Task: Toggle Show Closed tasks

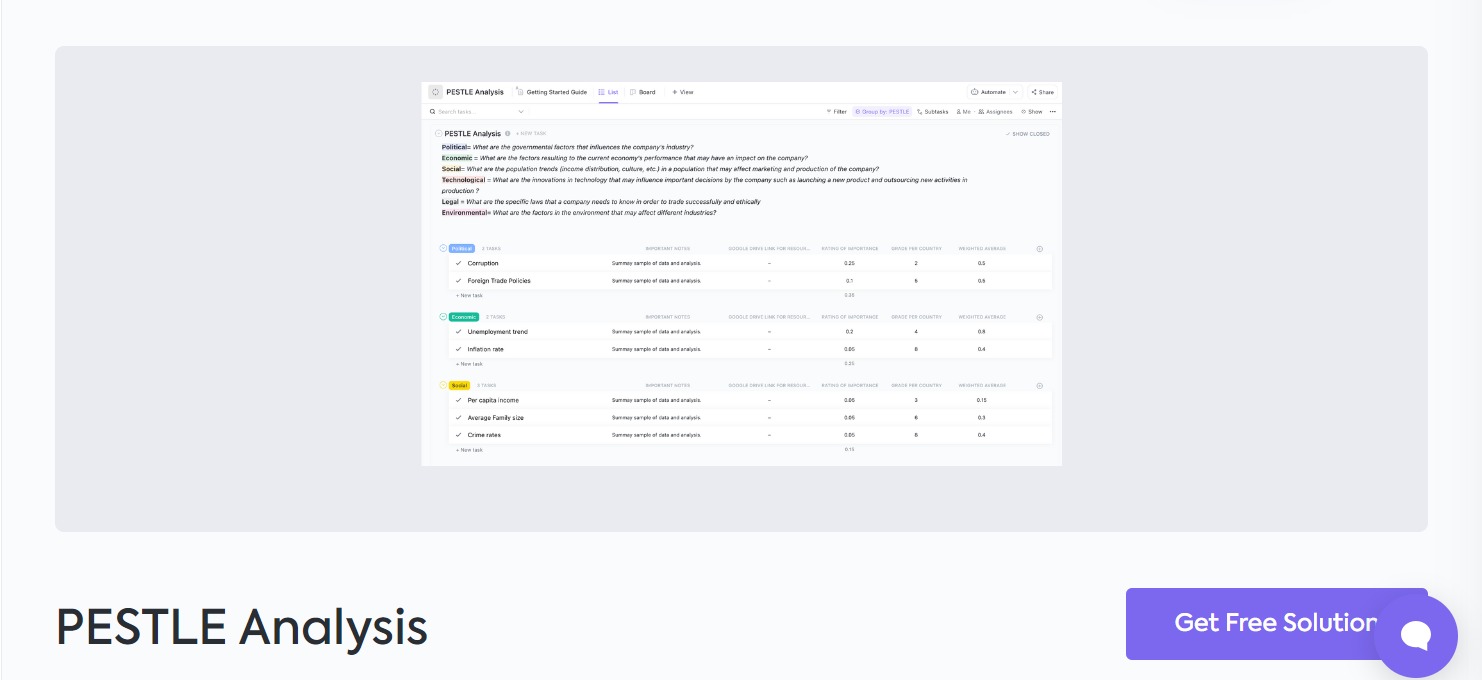Action: pos(1027,134)
